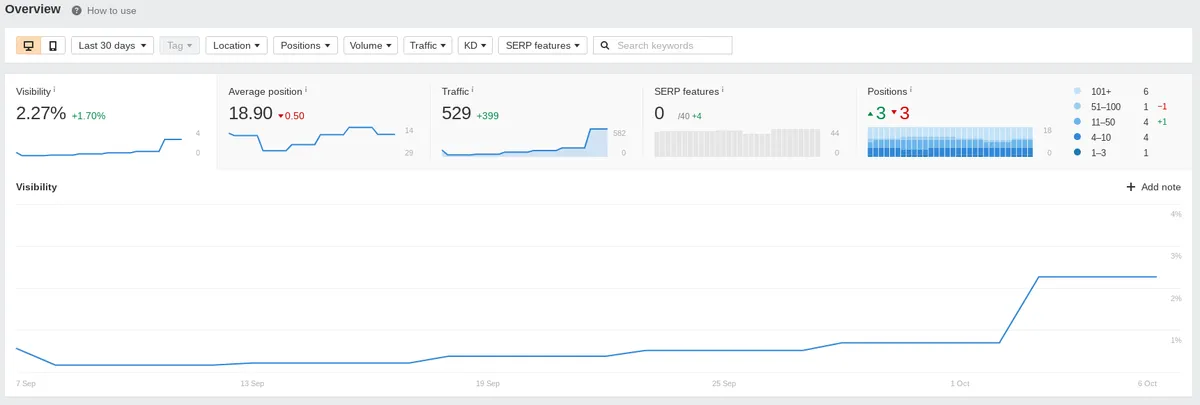Open the Volume filter dropdown
The height and width of the screenshot is (405, 1200).
click(x=371, y=45)
